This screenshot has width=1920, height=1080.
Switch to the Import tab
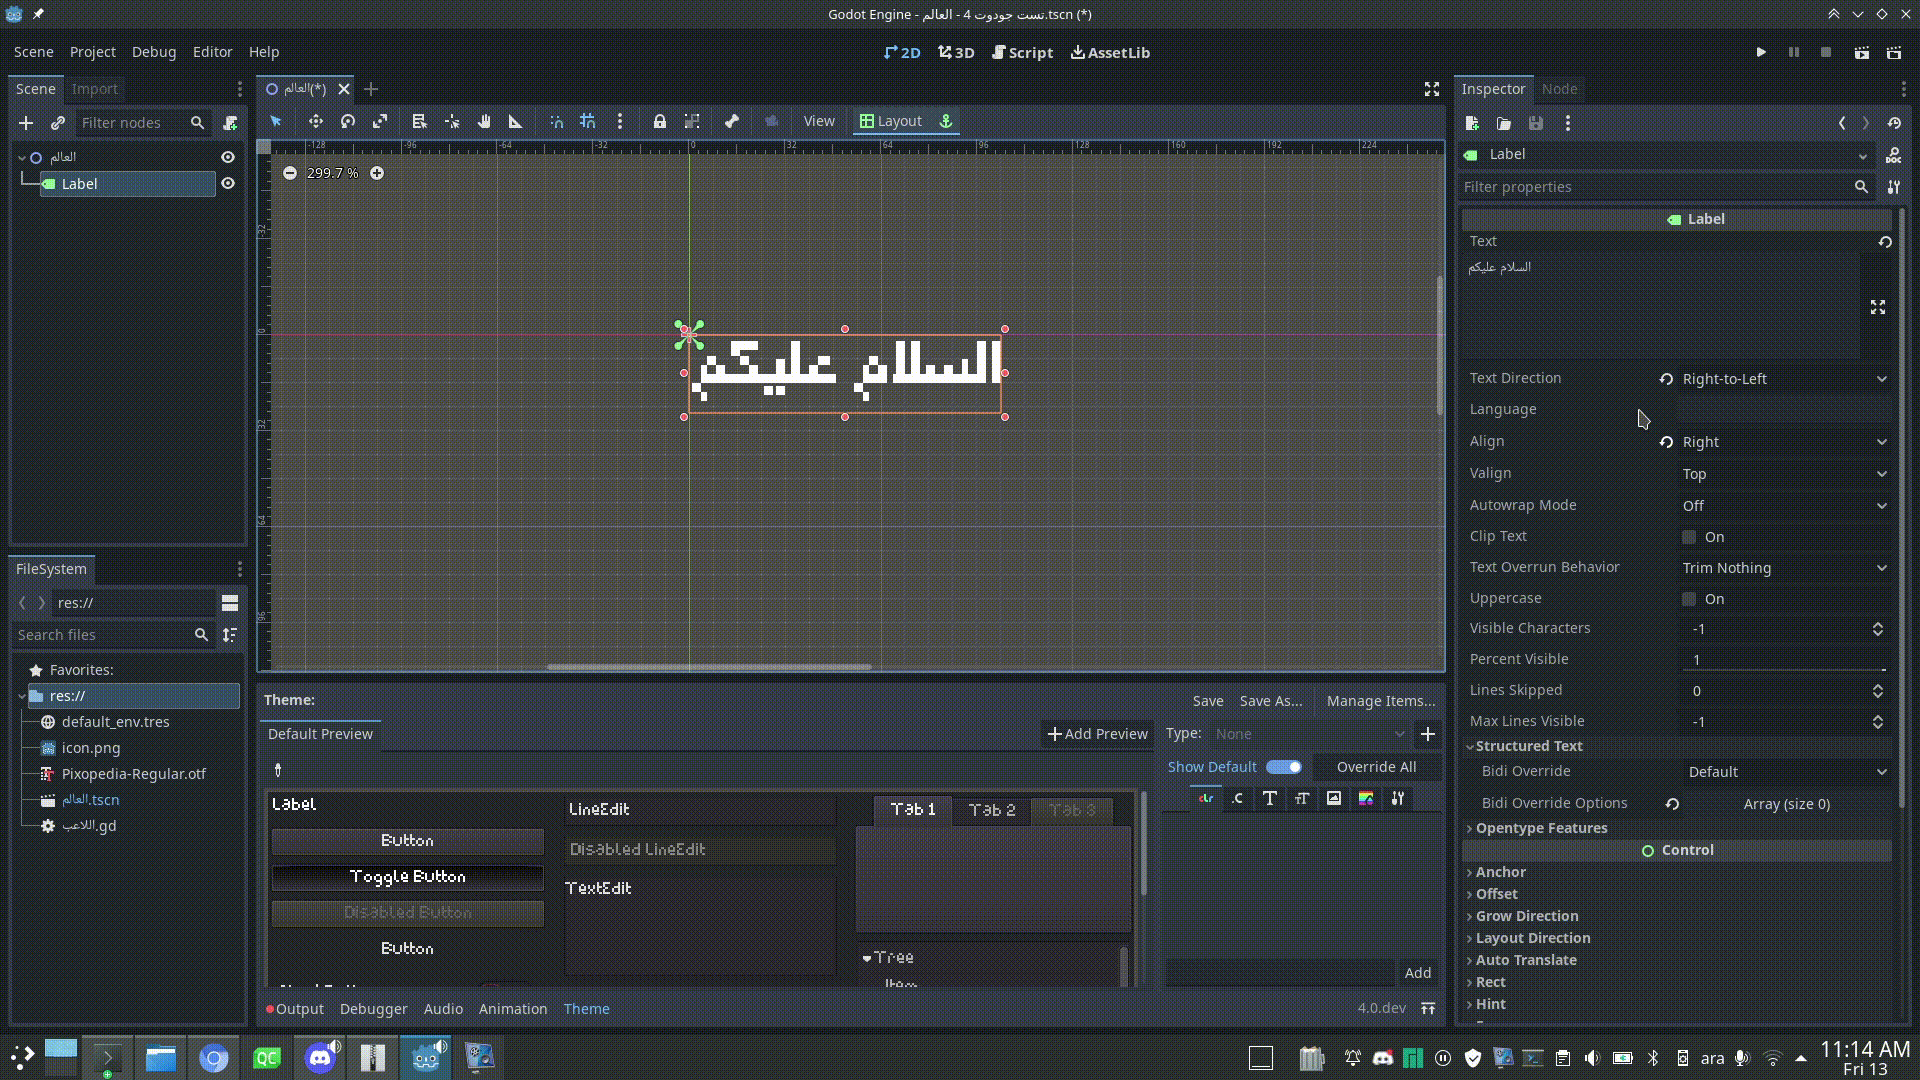[x=95, y=89]
